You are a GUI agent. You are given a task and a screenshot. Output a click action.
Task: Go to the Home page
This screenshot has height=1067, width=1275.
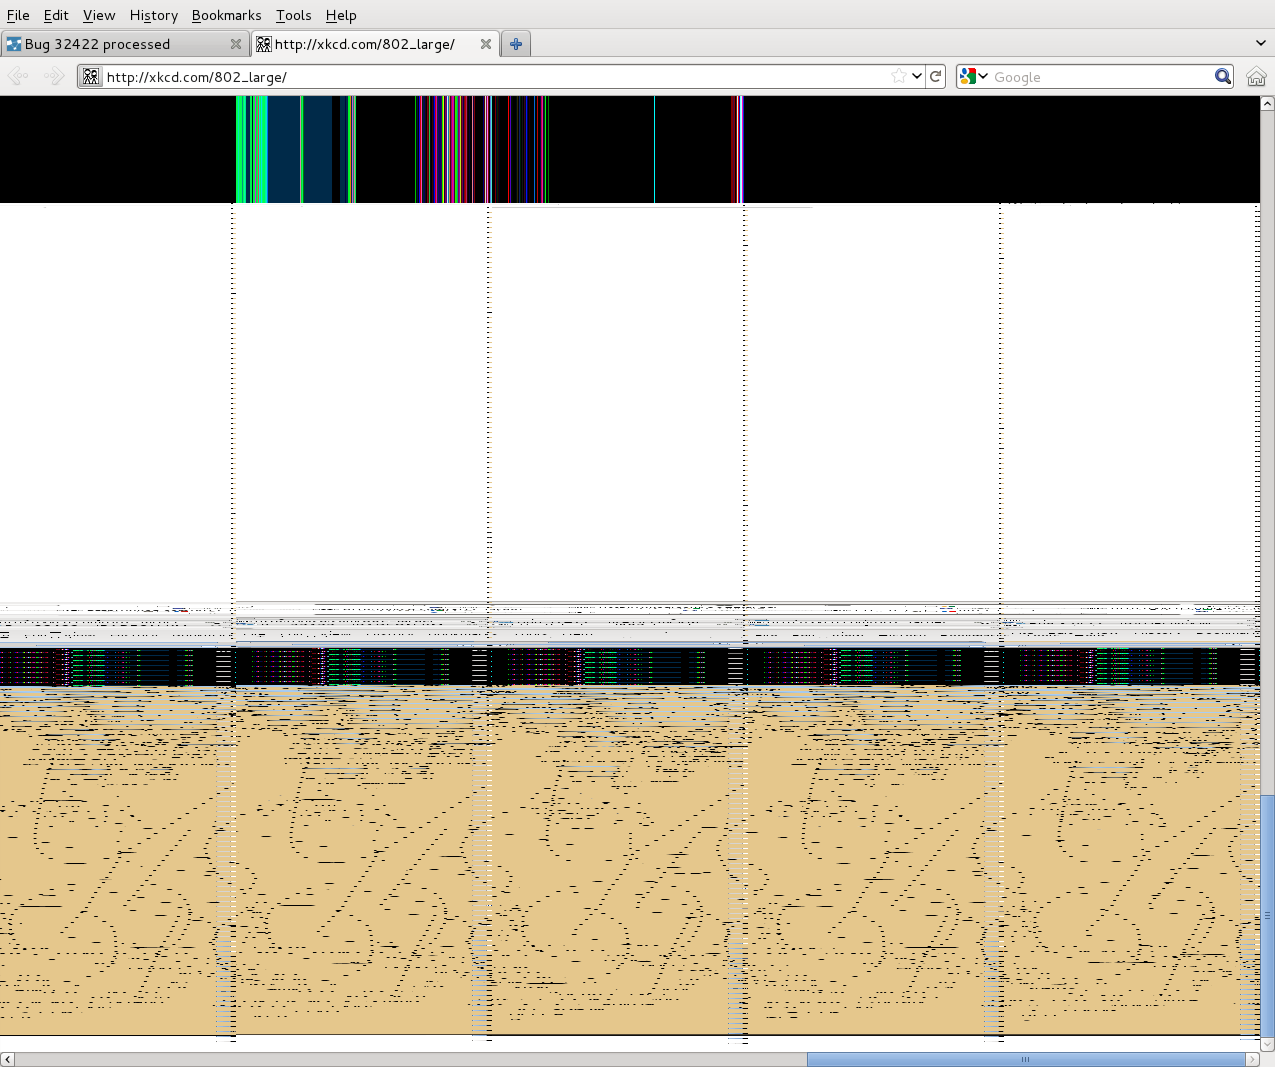point(1256,77)
